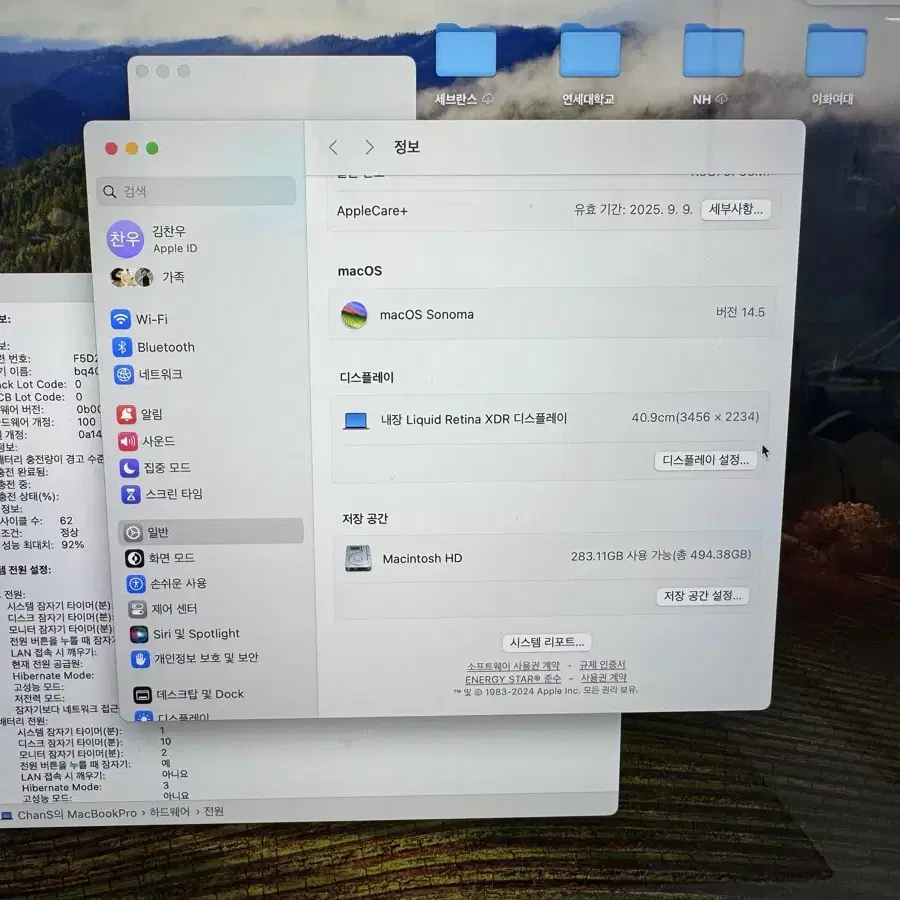Viewport: 900px width, 900px height.
Task: Click "283.11GB 사용 가능(총 494.38GB)" storage text
Action: pos(661,555)
